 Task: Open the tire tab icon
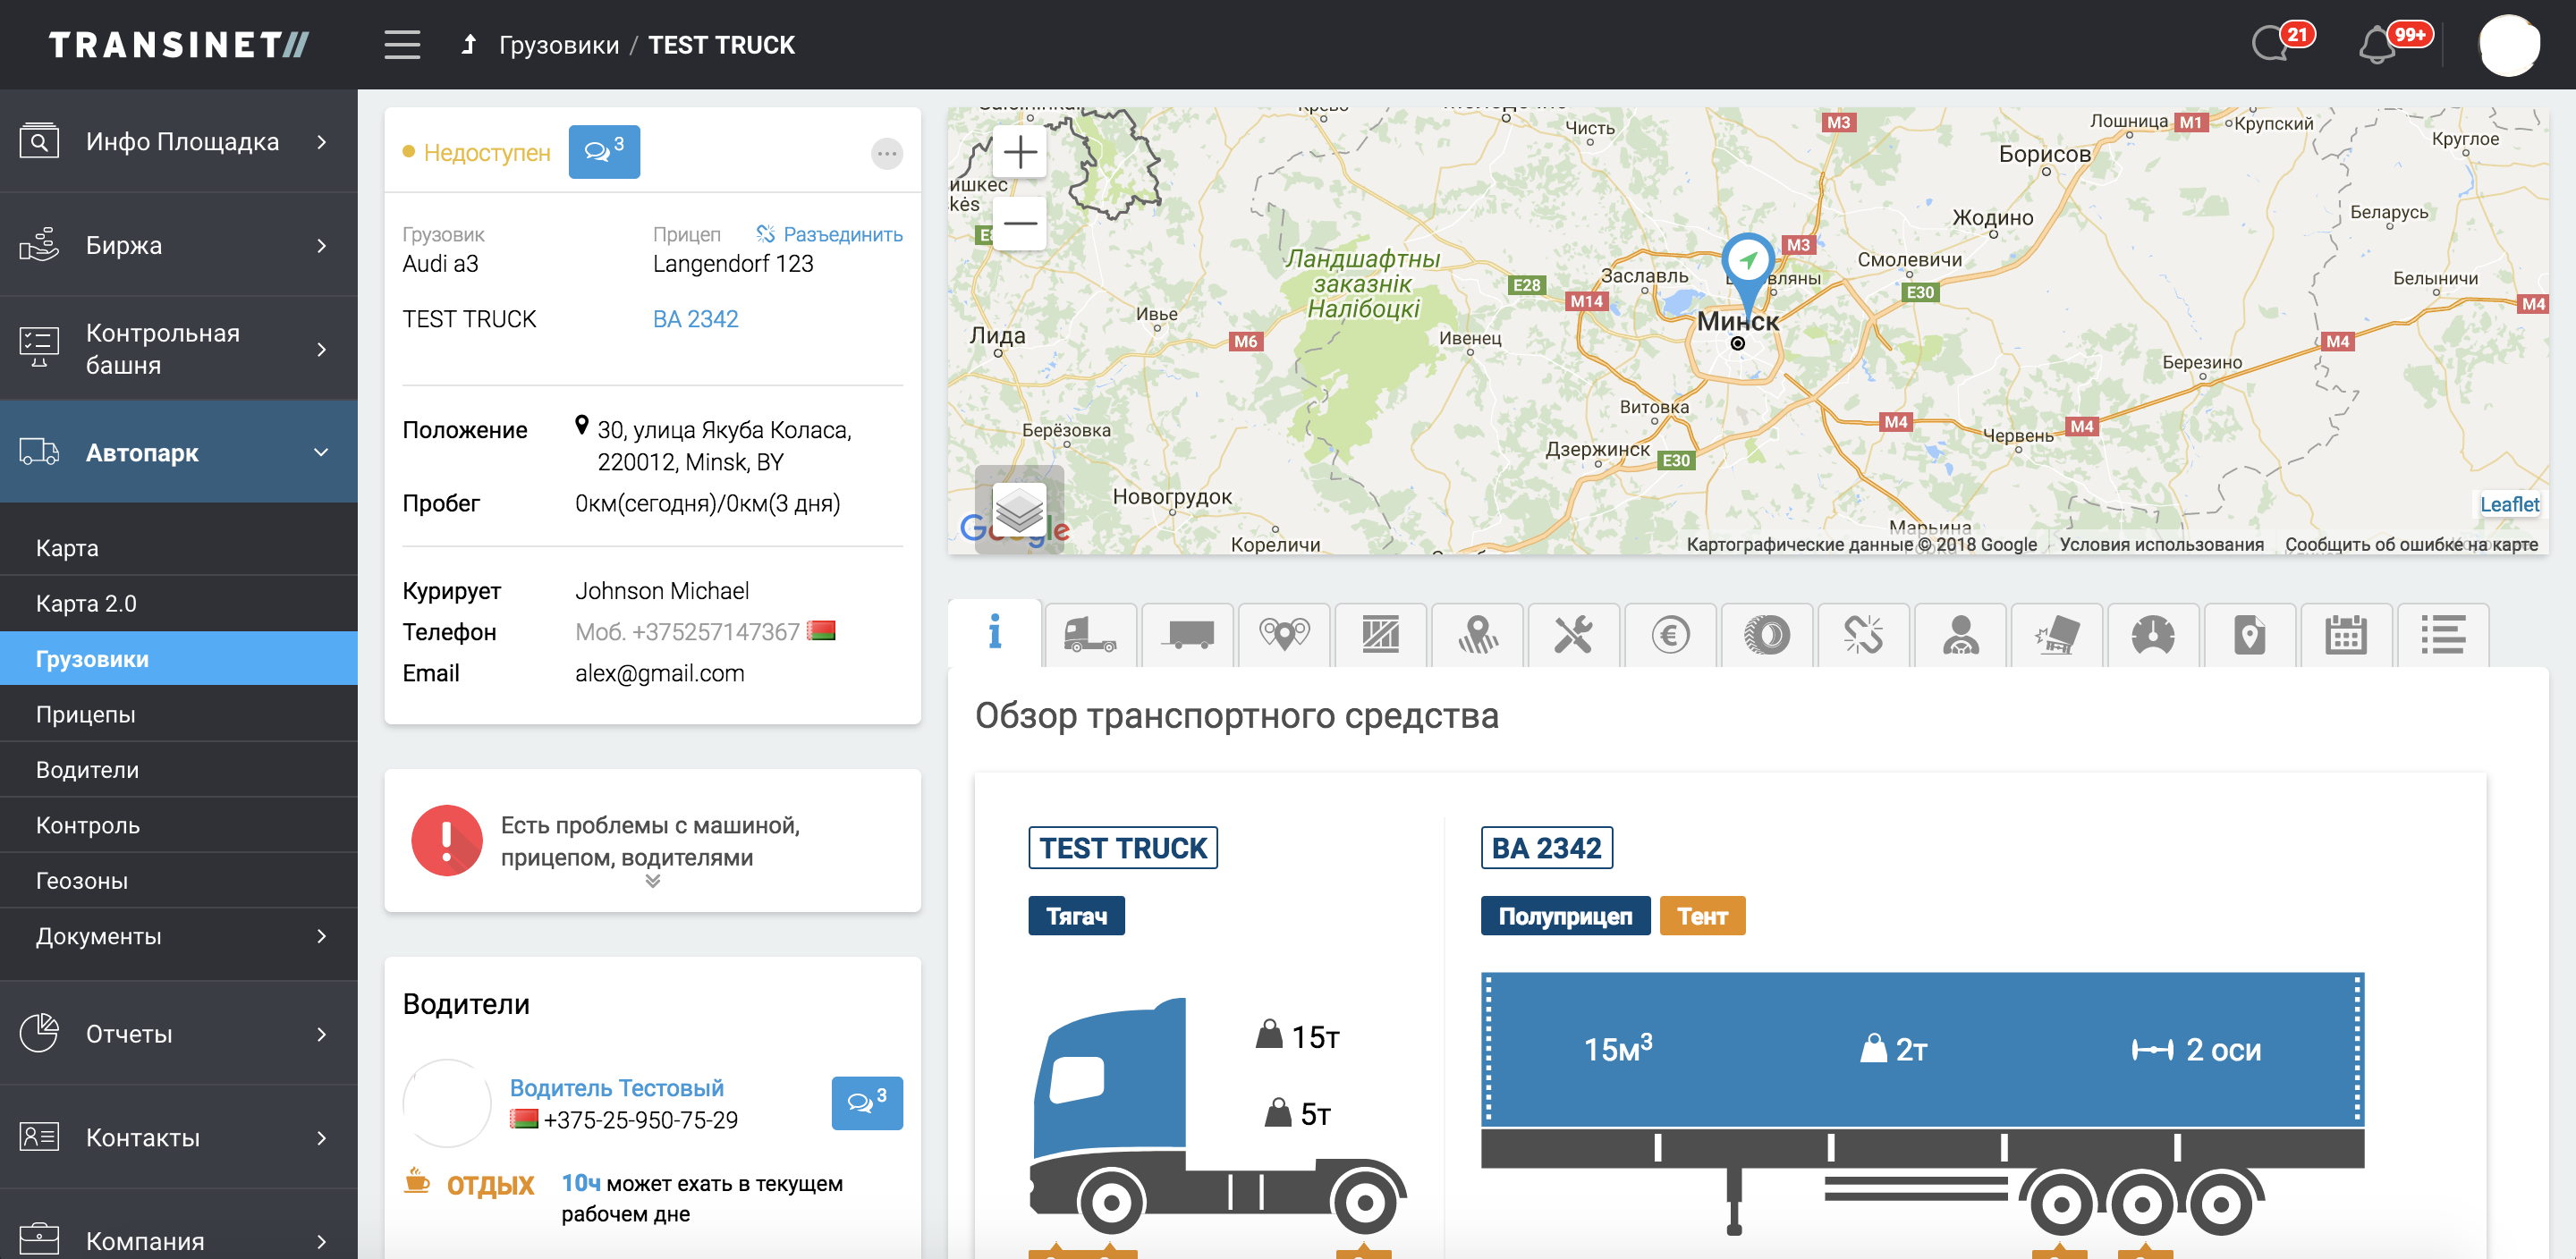[1766, 634]
